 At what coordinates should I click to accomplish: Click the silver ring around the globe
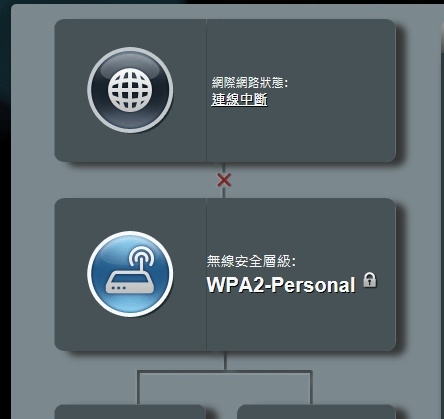click(x=130, y=50)
